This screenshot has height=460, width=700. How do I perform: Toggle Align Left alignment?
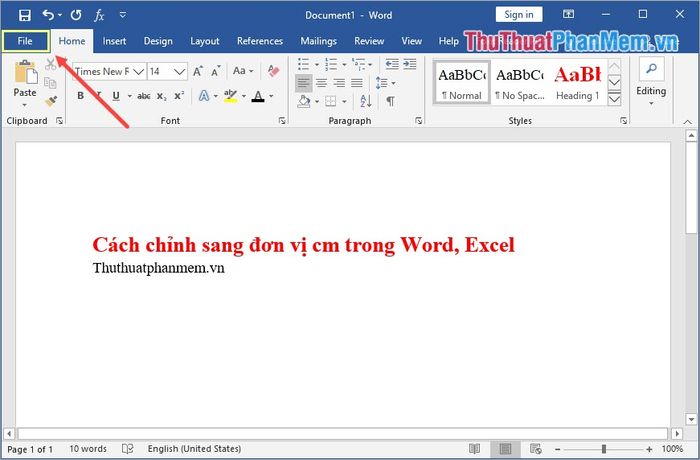(x=304, y=83)
